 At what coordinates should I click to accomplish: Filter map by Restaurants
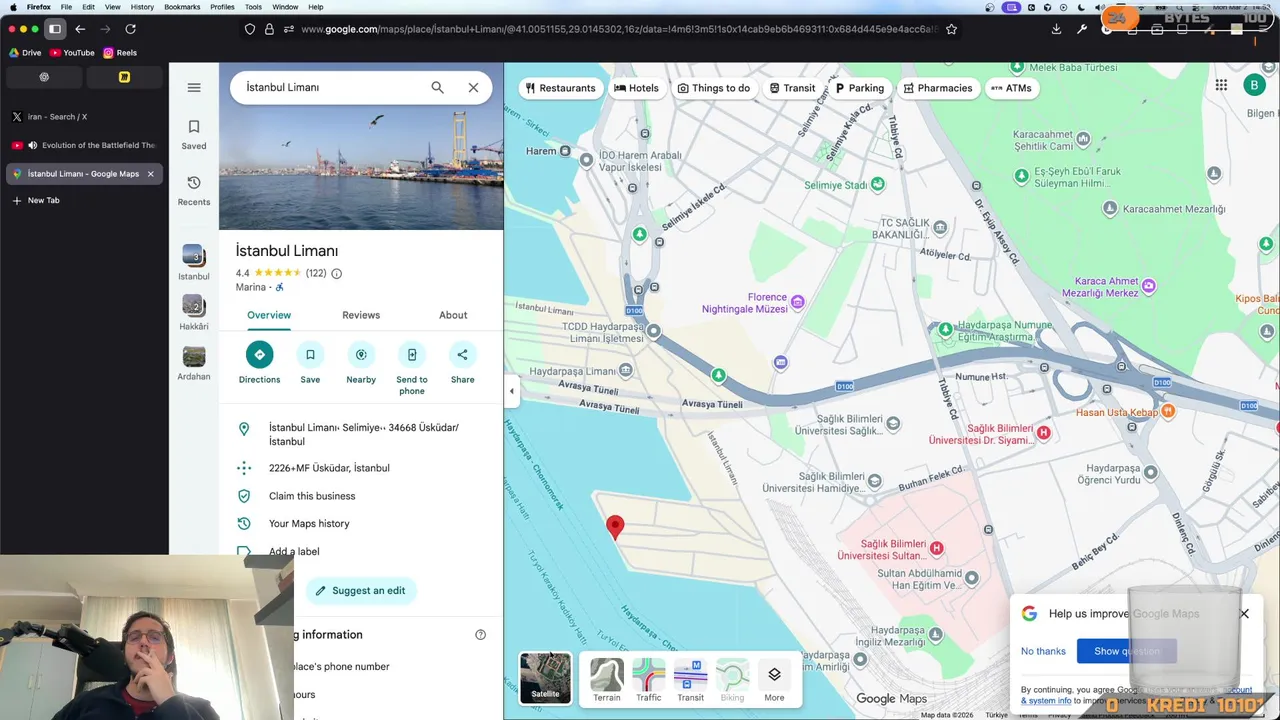(560, 88)
